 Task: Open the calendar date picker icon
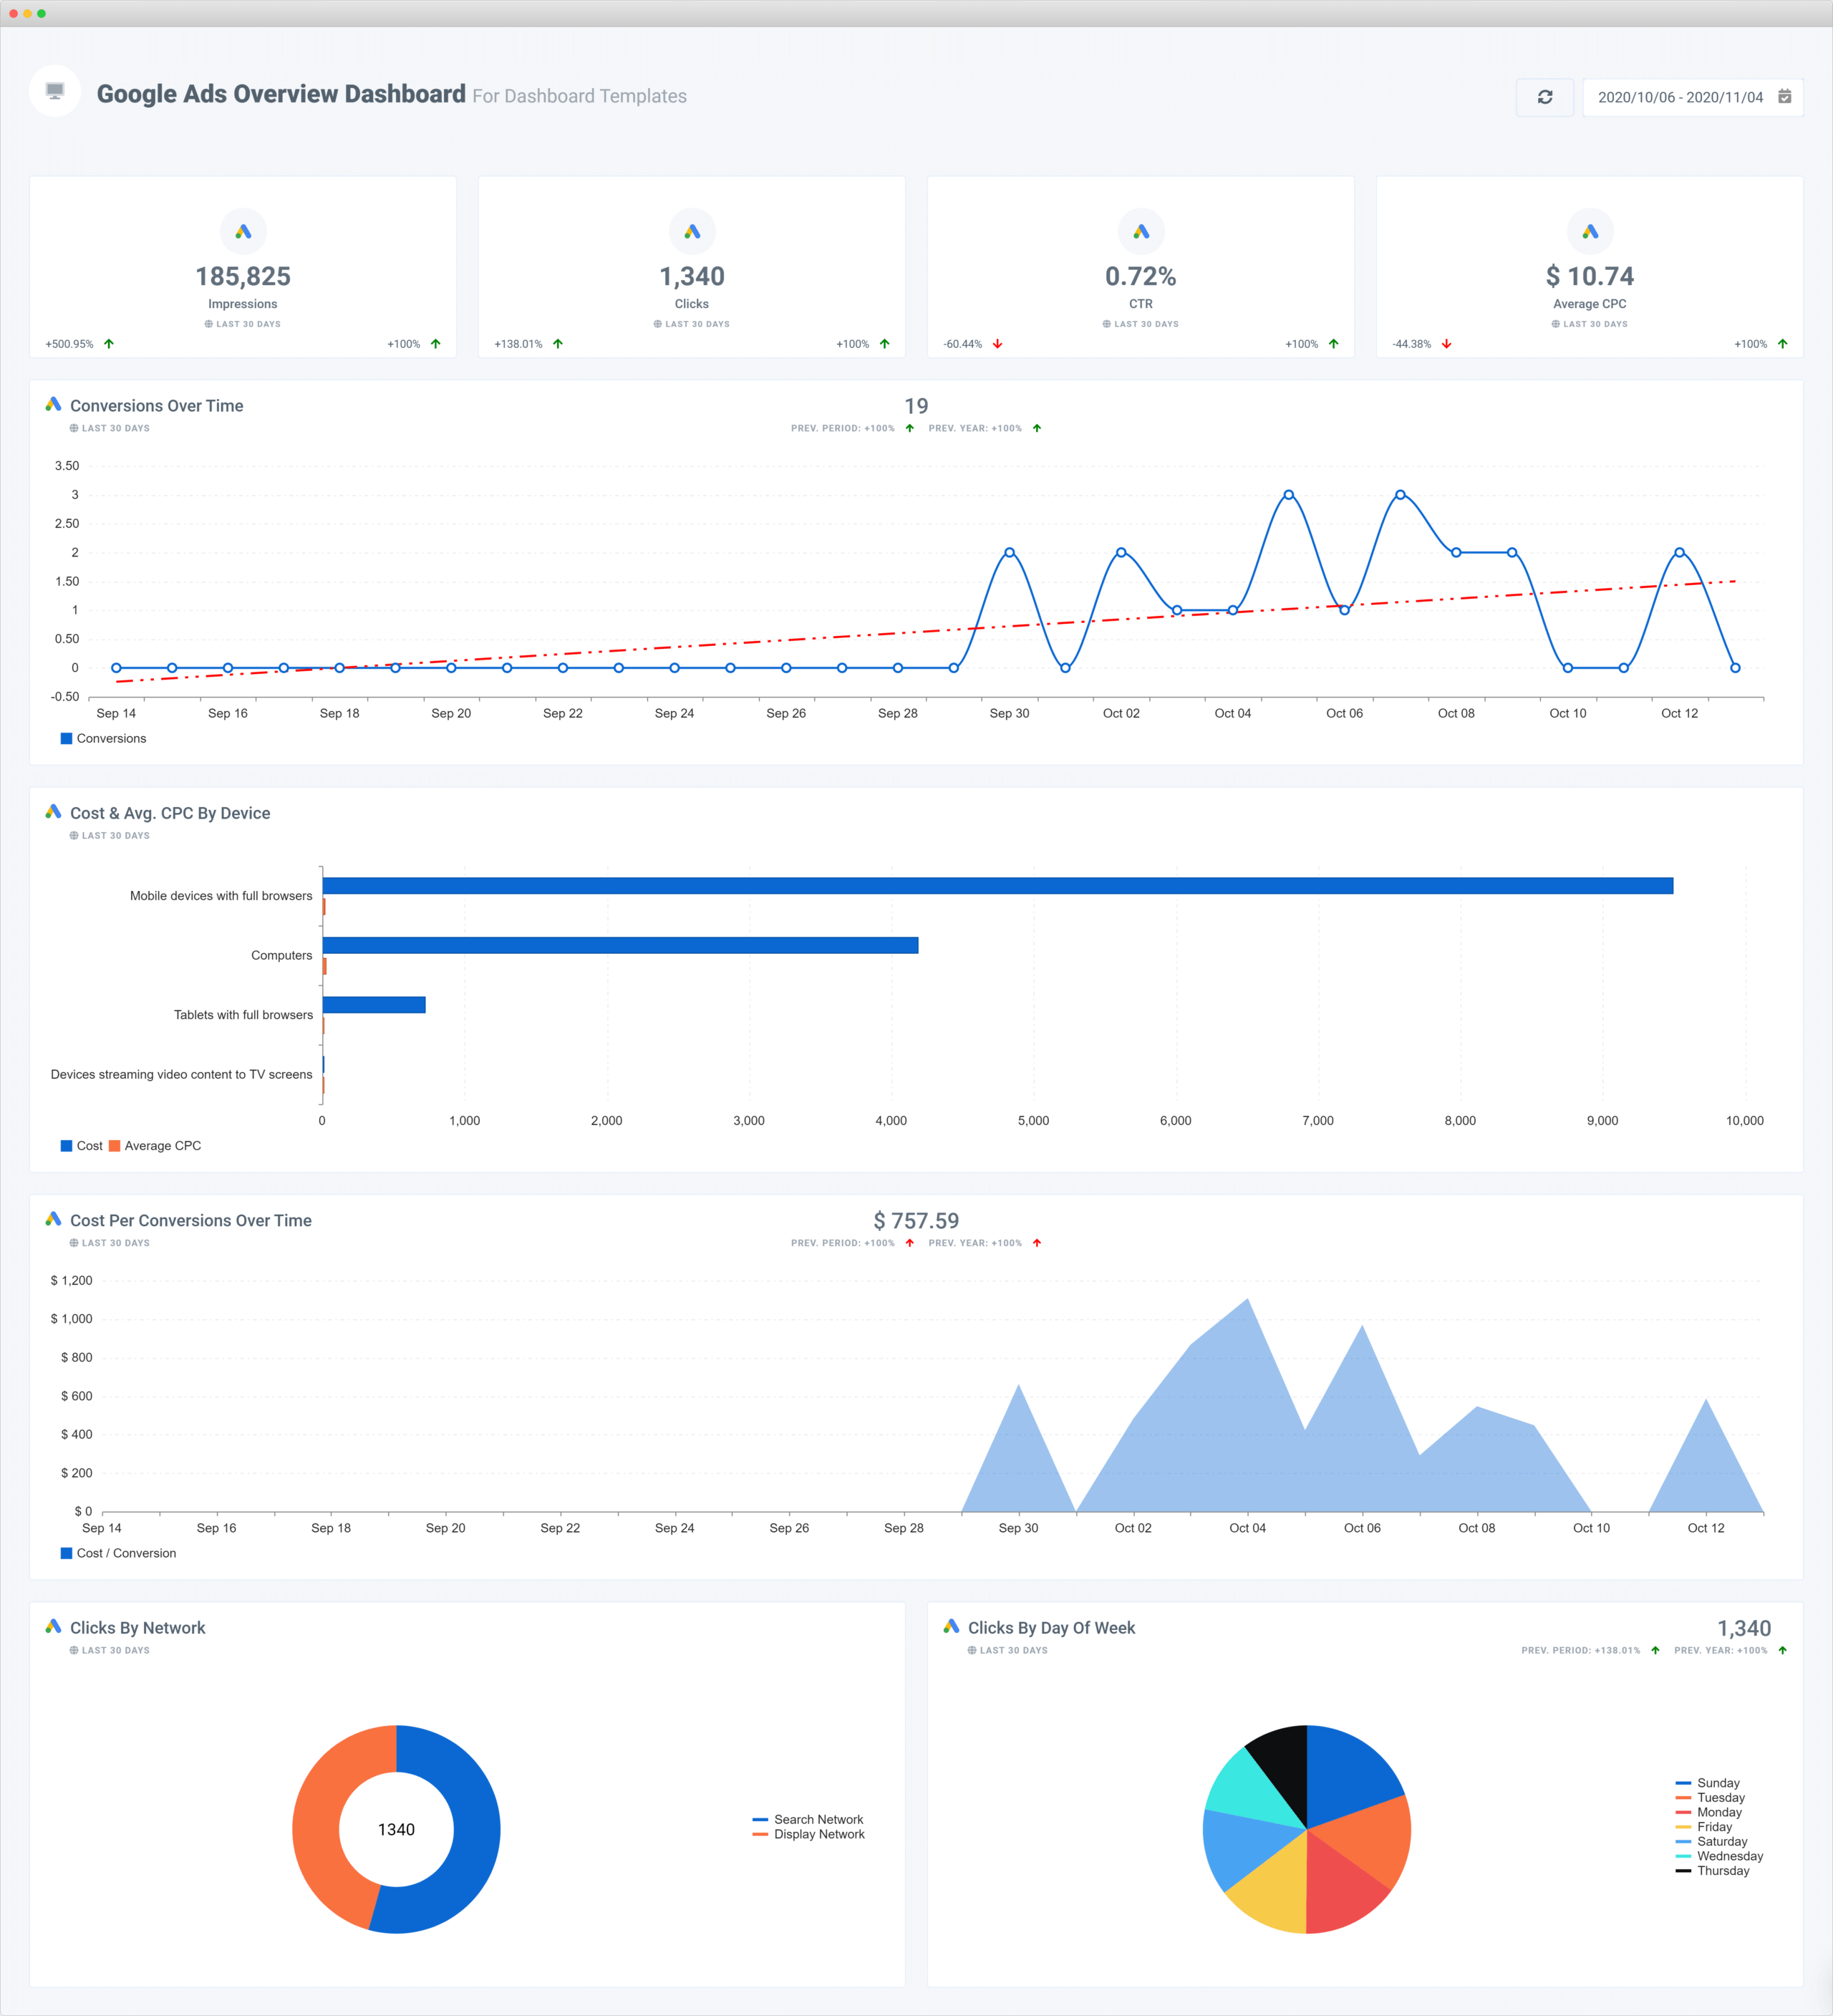[x=1784, y=97]
